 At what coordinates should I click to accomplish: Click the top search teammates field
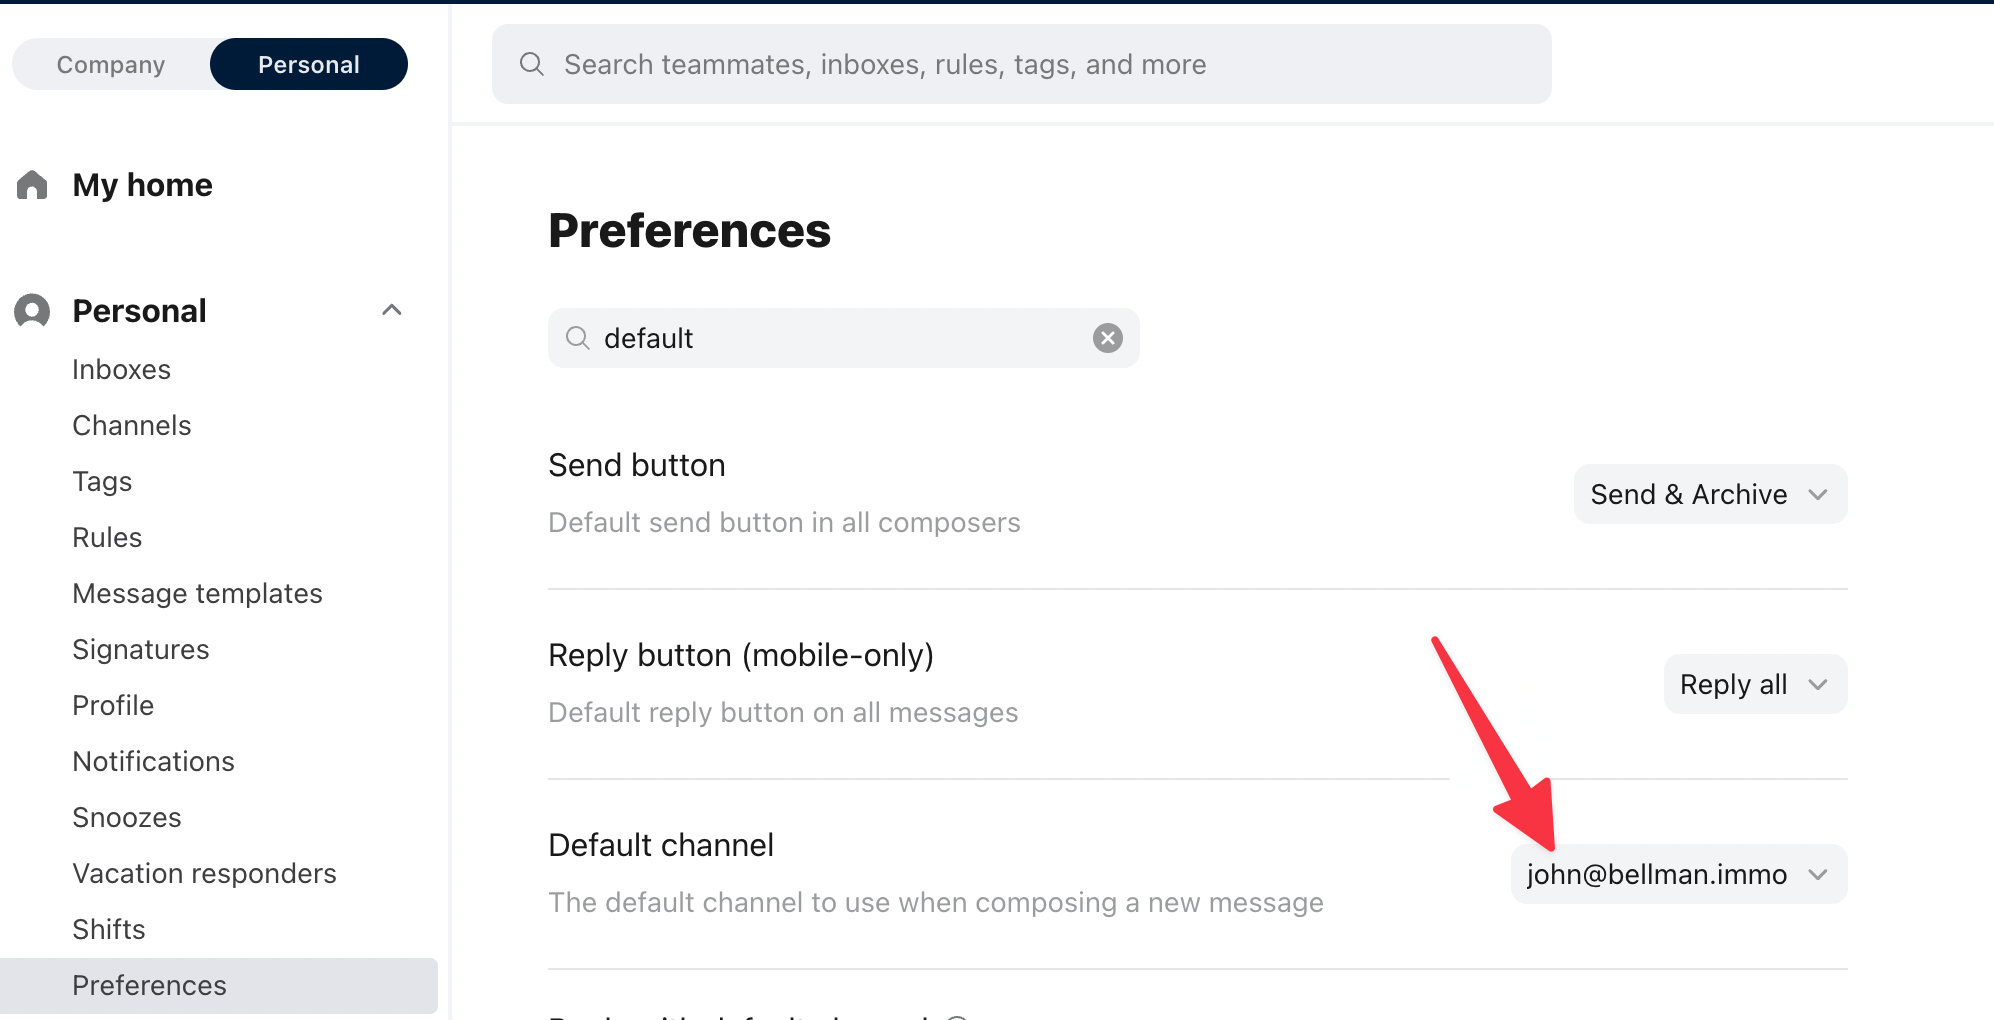(1021, 64)
